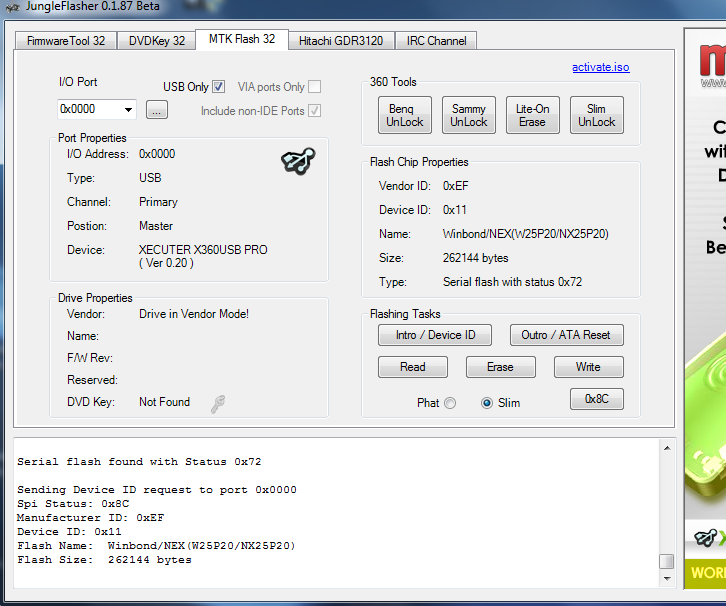The image size is (726, 606).
Task: Select the Phat radio button
Action: tap(450, 403)
